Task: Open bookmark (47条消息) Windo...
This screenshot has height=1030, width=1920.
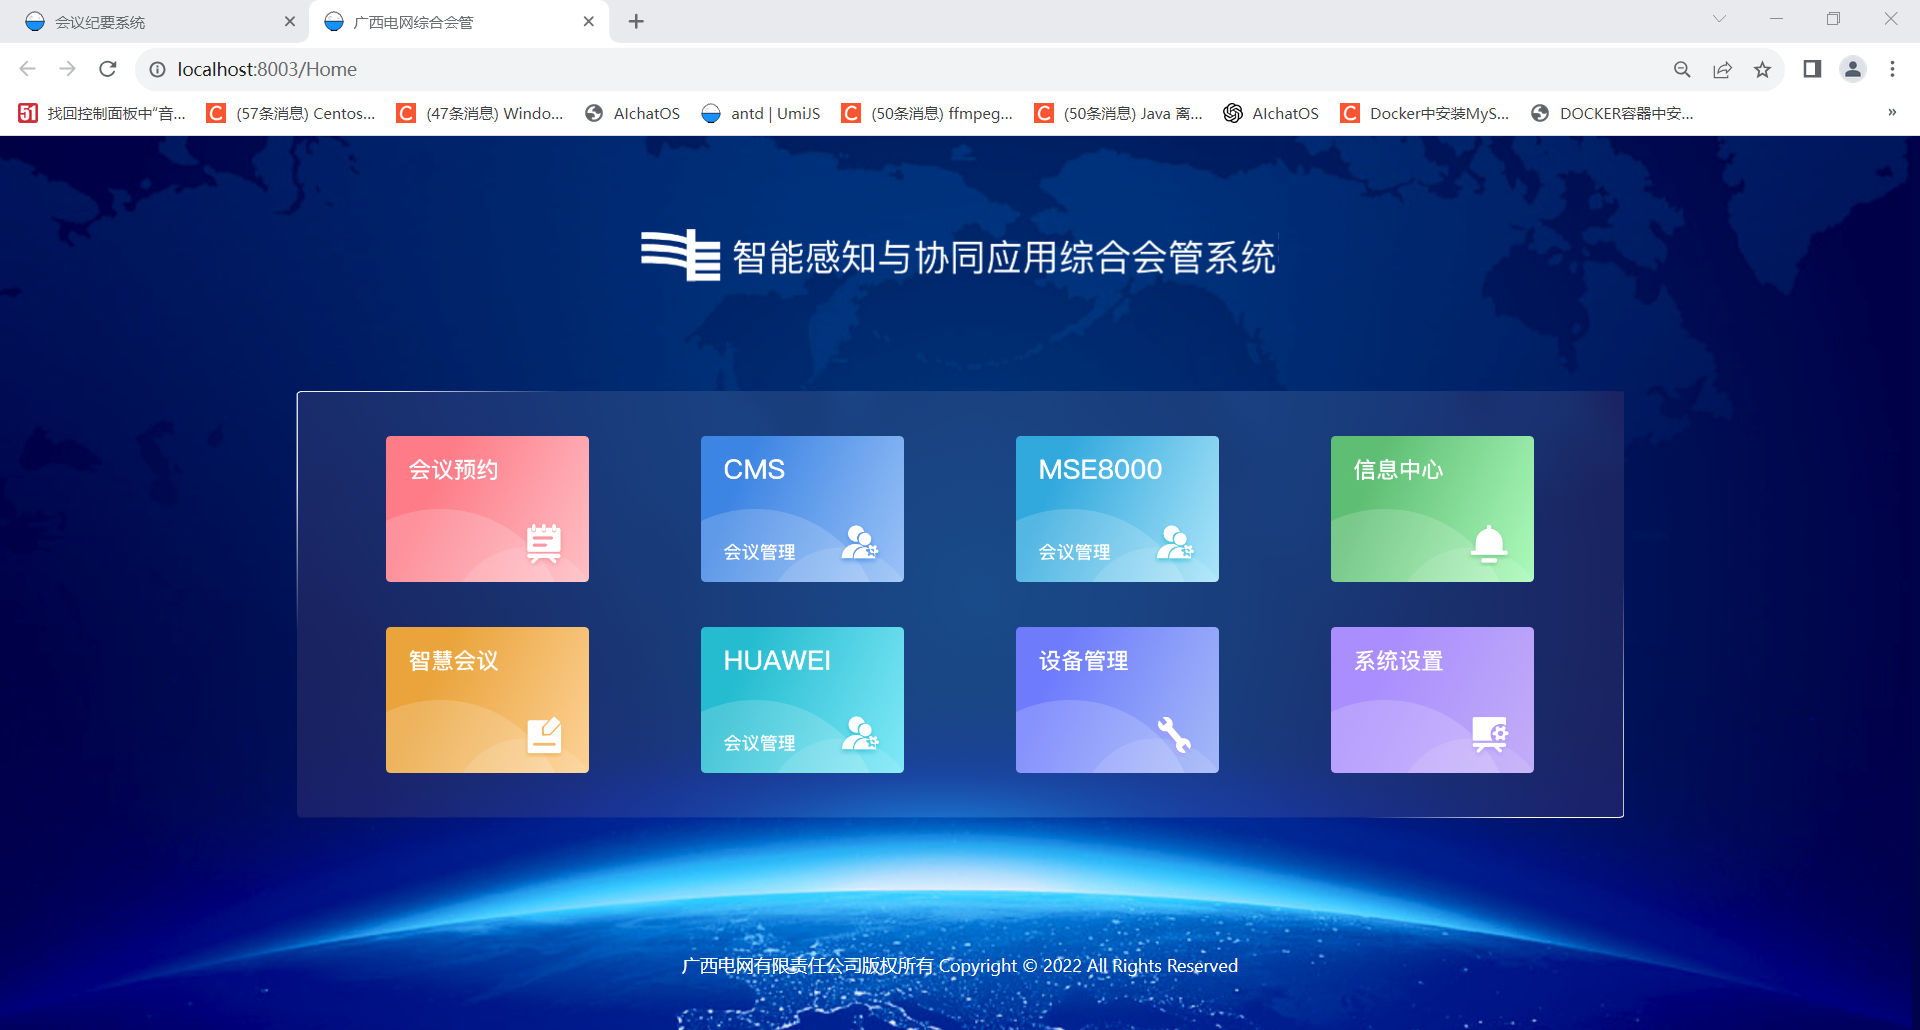Action: 480,113
